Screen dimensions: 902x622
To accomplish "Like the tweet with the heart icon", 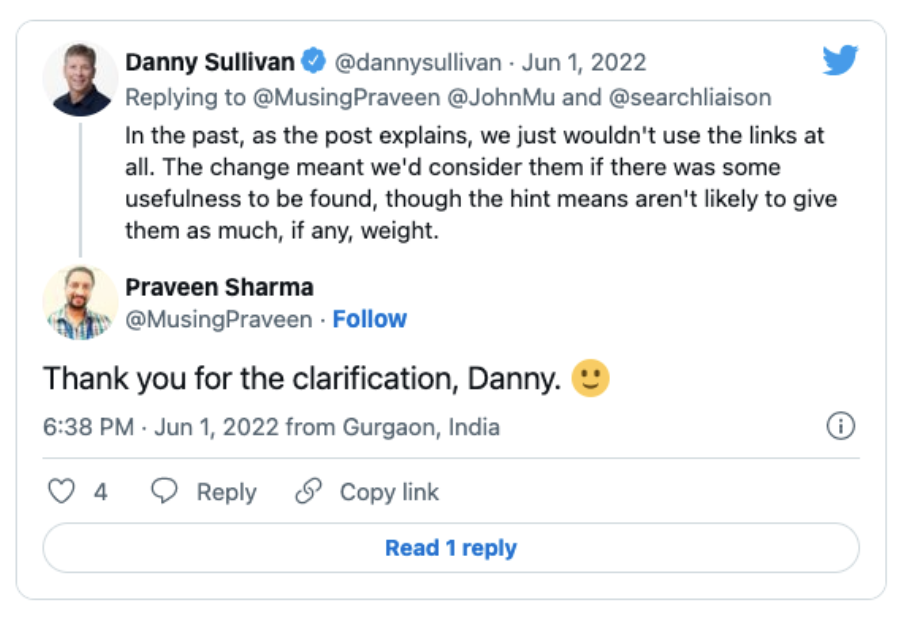I will click(x=62, y=491).
